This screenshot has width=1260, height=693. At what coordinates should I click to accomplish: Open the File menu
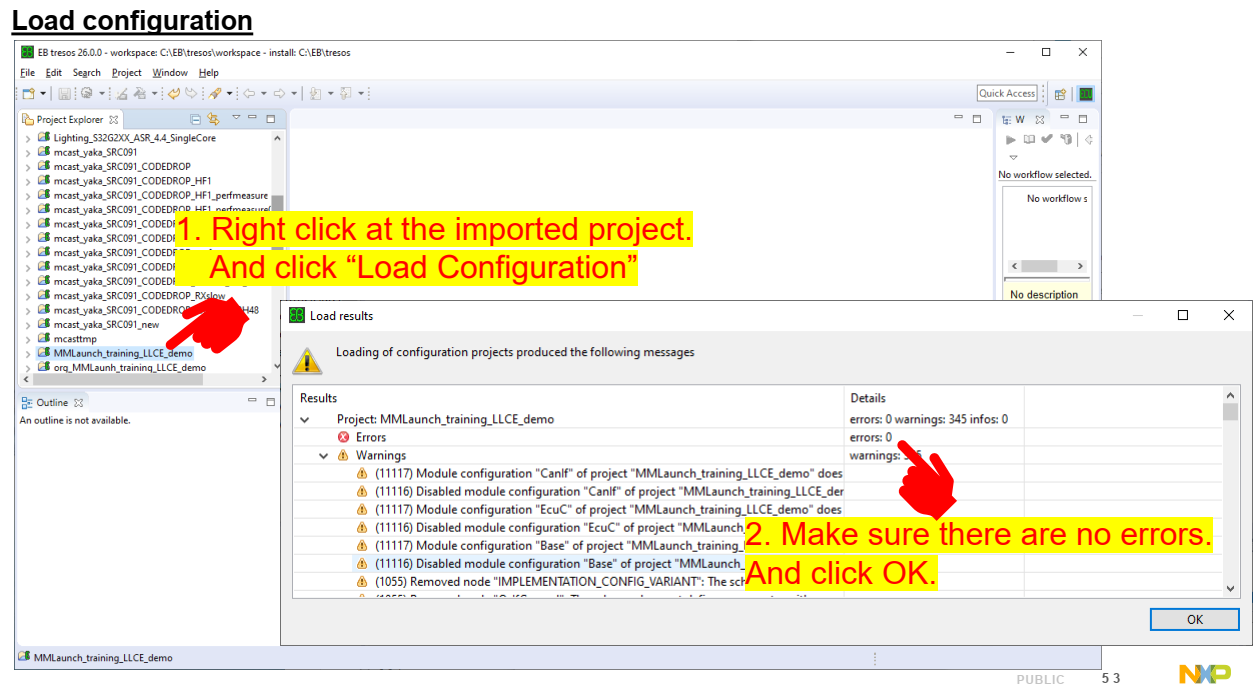(27, 73)
